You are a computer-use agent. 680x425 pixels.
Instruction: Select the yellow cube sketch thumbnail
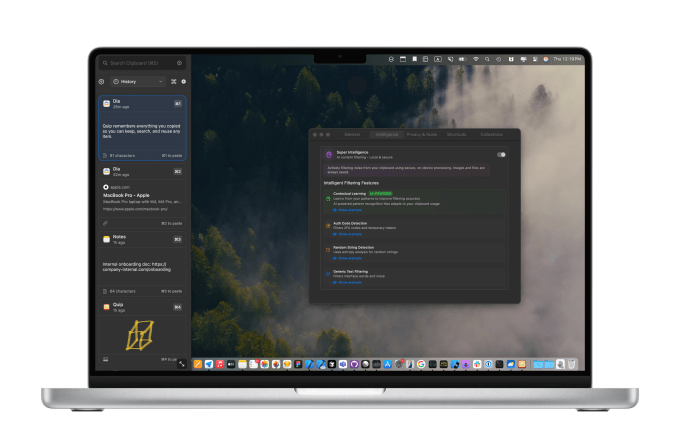(x=140, y=335)
